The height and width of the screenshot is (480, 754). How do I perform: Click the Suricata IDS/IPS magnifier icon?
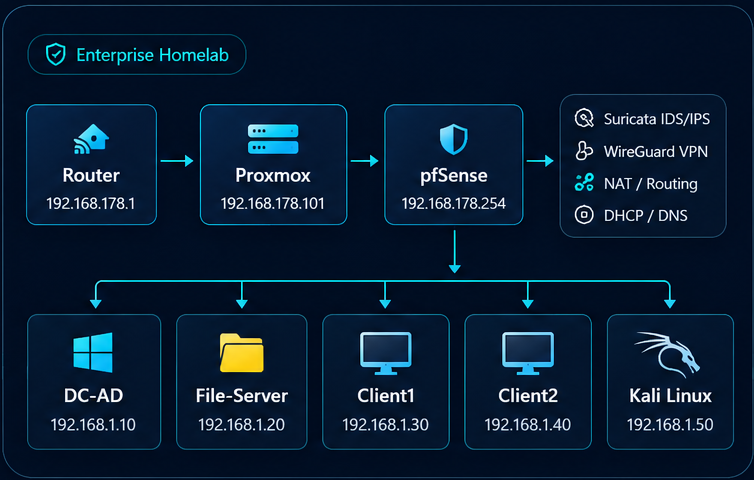pyautogui.click(x=584, y=118)
